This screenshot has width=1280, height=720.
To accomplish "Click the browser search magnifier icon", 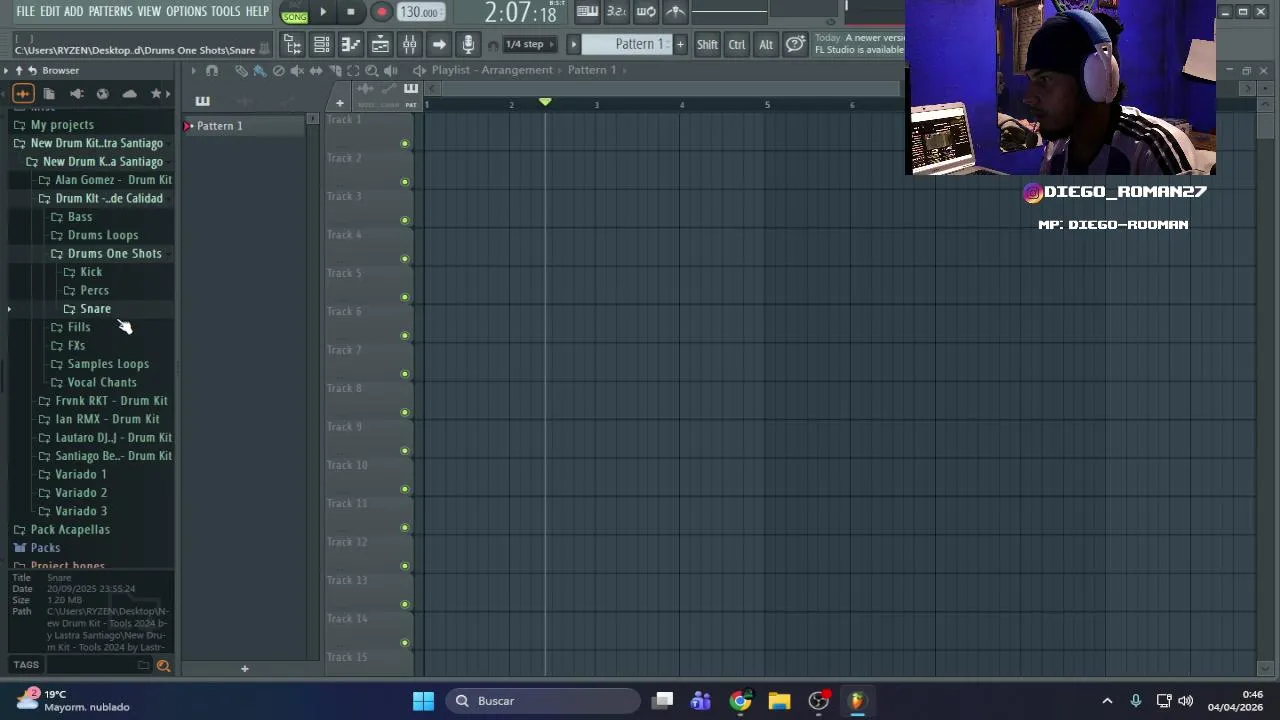I will click(163, 666).
